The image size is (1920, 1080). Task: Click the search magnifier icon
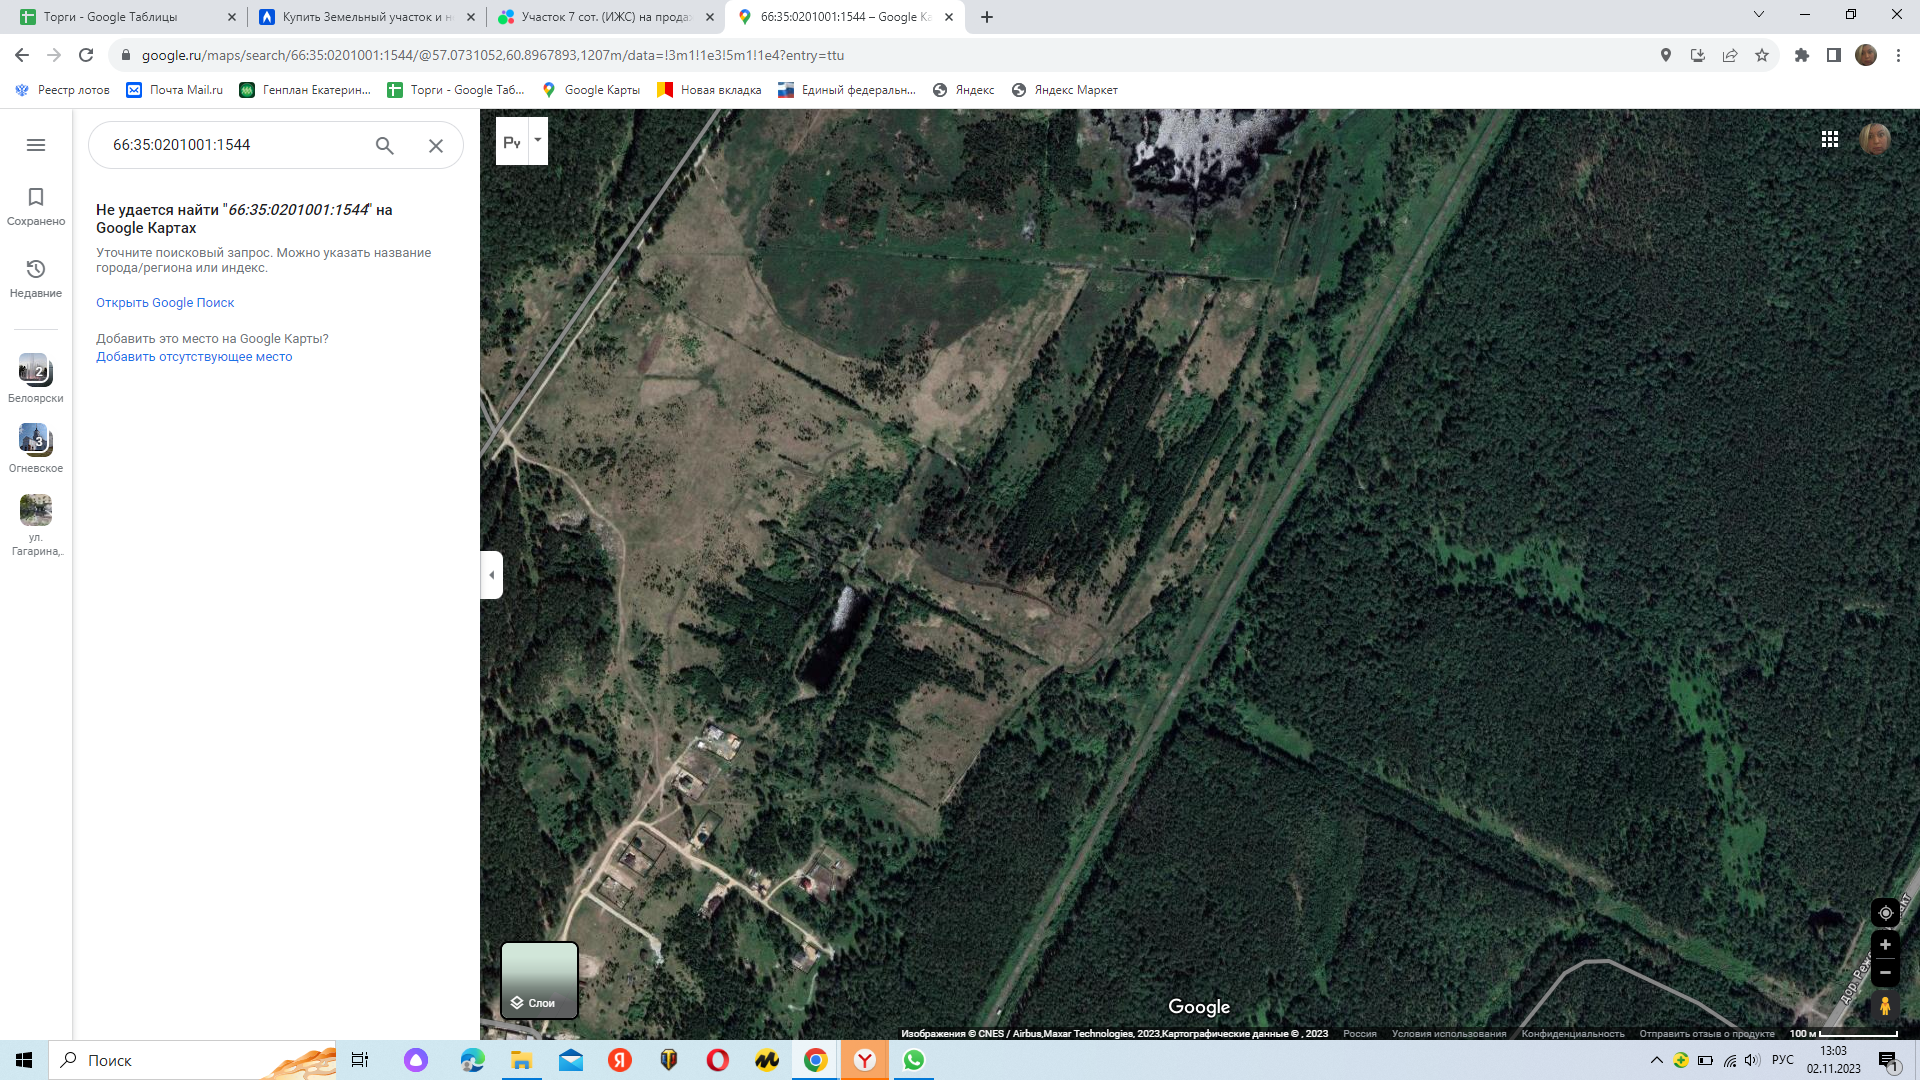[384, 145]
